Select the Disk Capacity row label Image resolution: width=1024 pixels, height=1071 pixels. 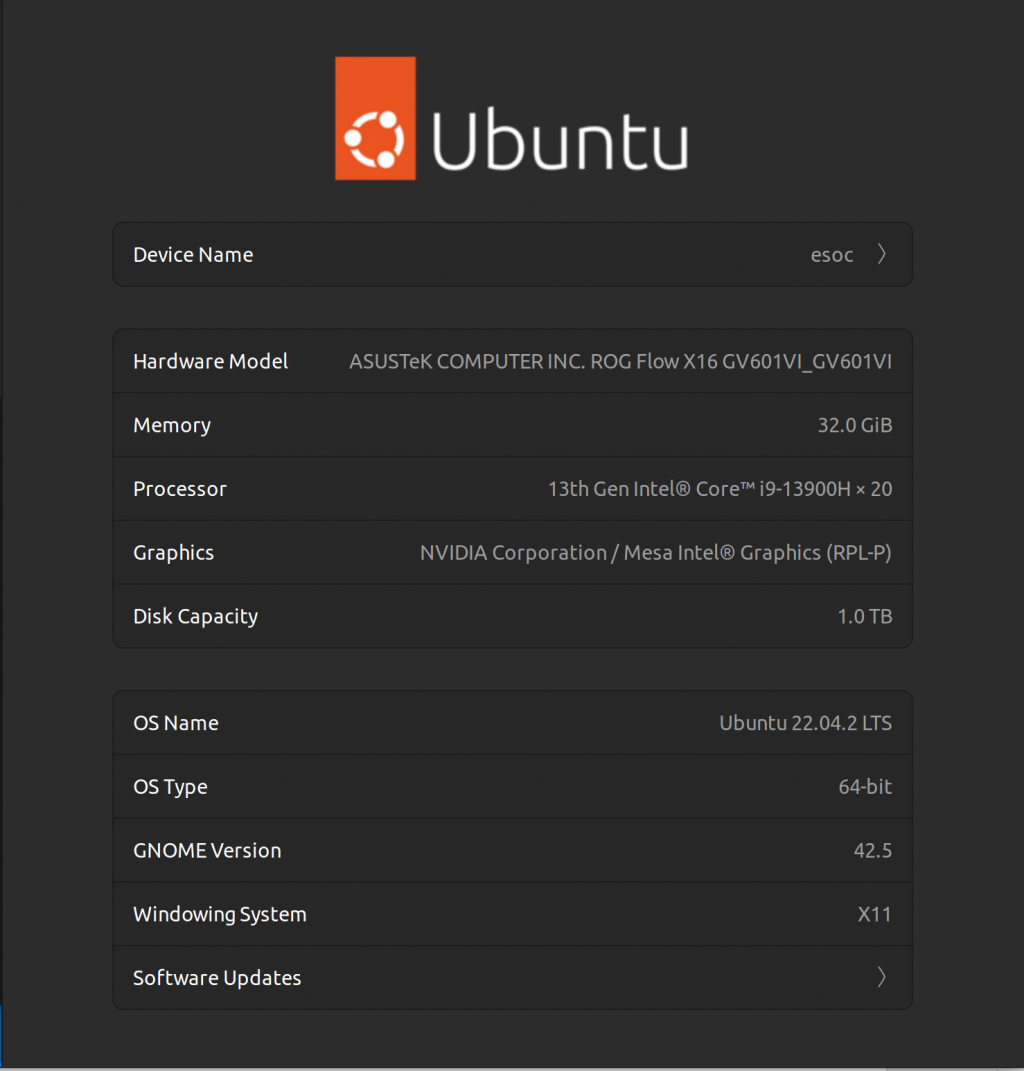(195, 617)
